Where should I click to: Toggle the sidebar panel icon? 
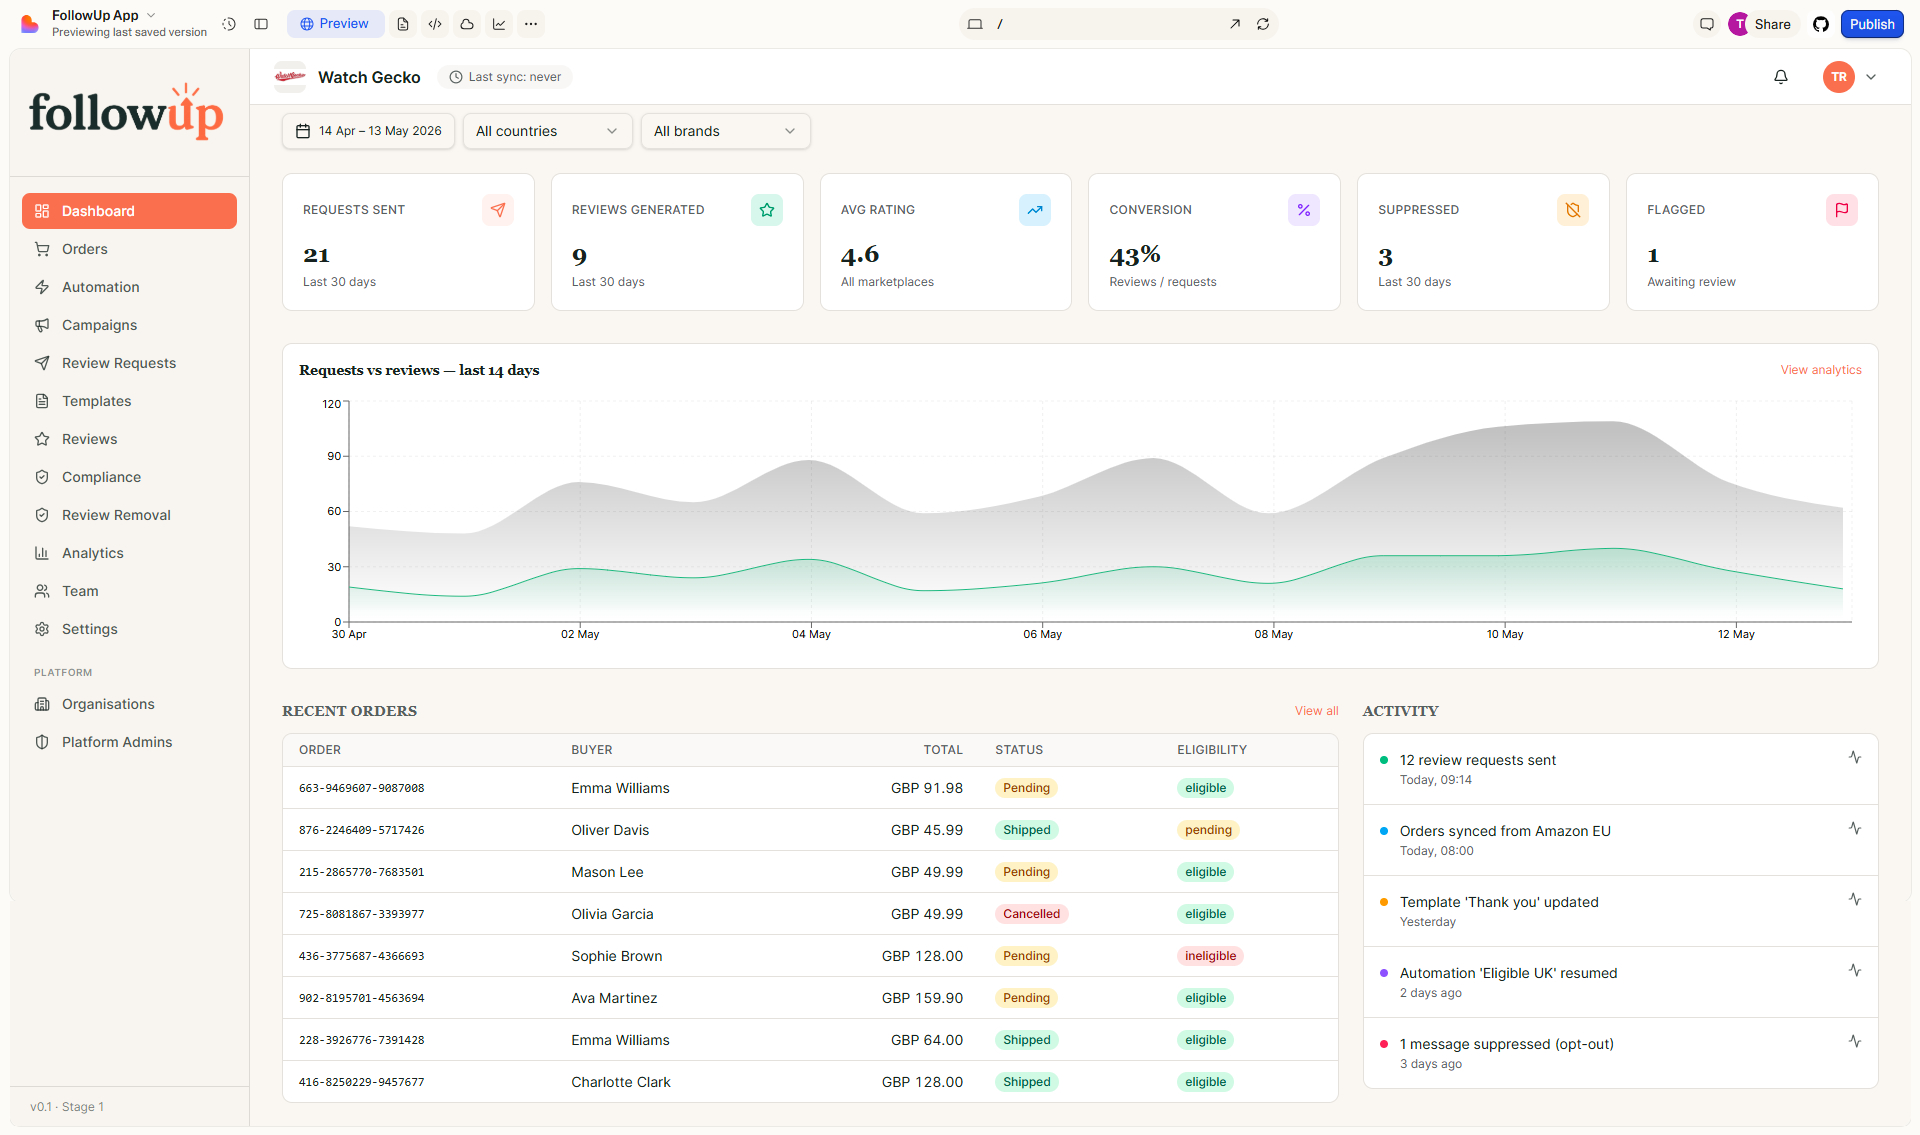click(x=261, y=24)
